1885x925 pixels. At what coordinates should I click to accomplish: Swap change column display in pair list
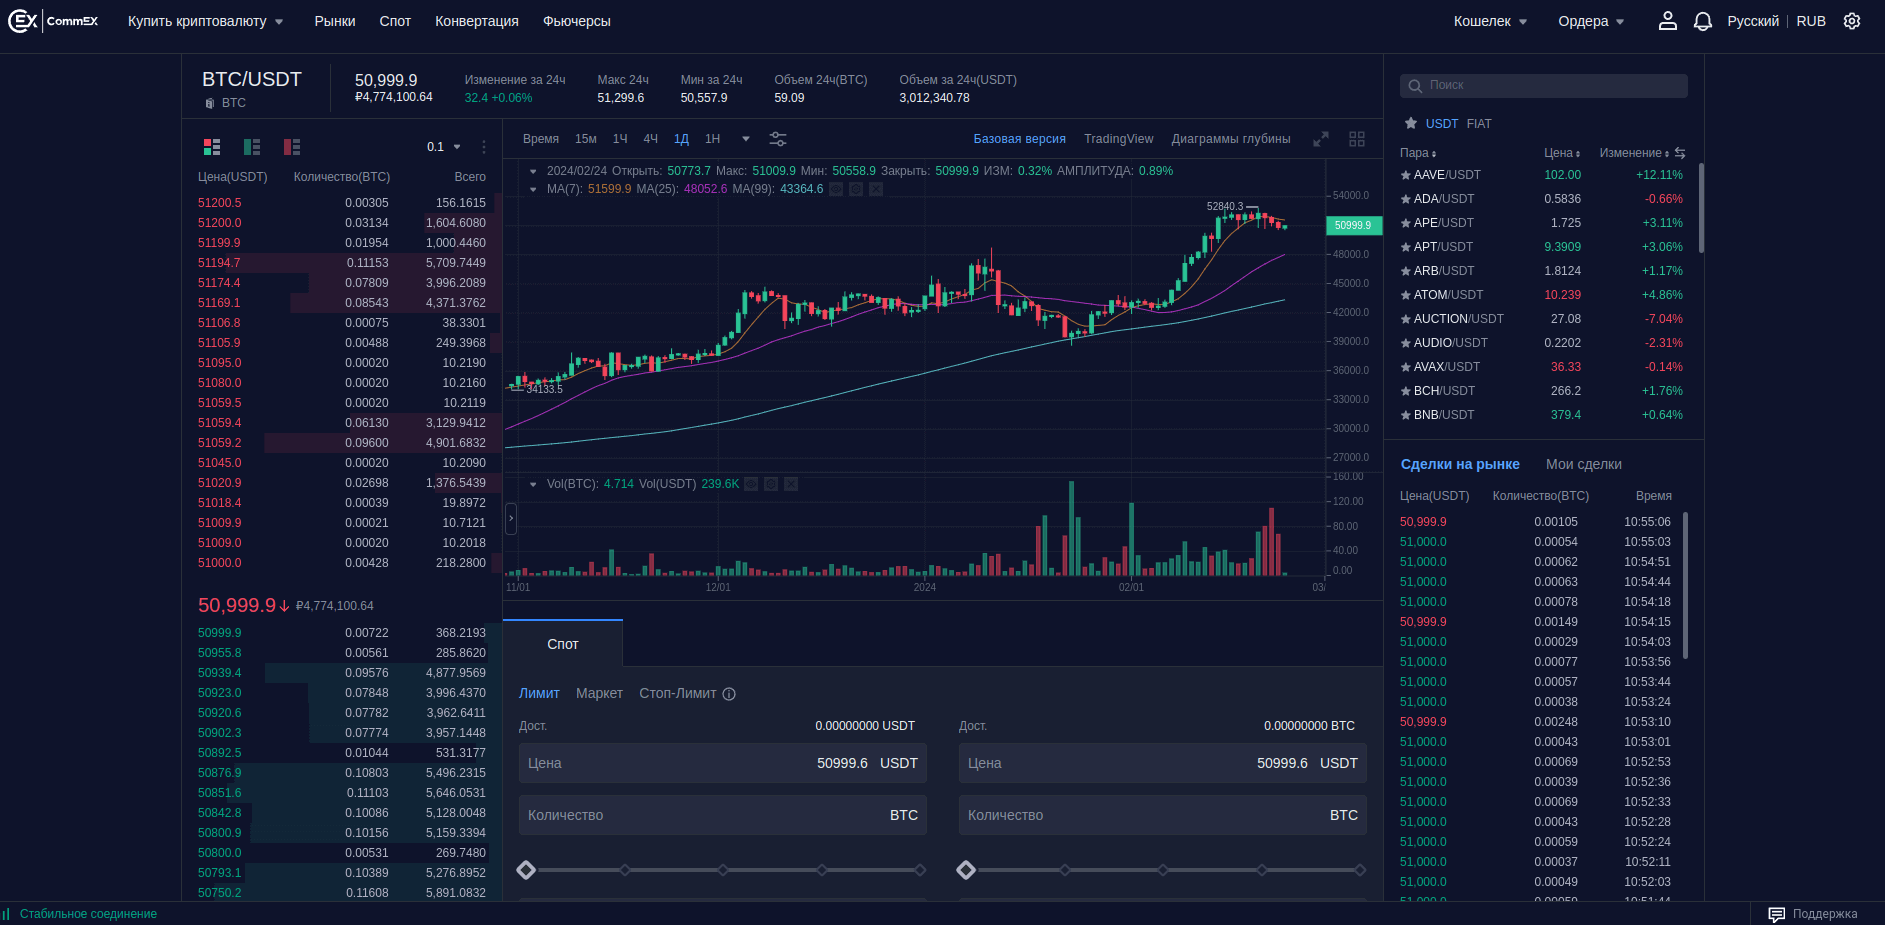(x=1680, y=153)
